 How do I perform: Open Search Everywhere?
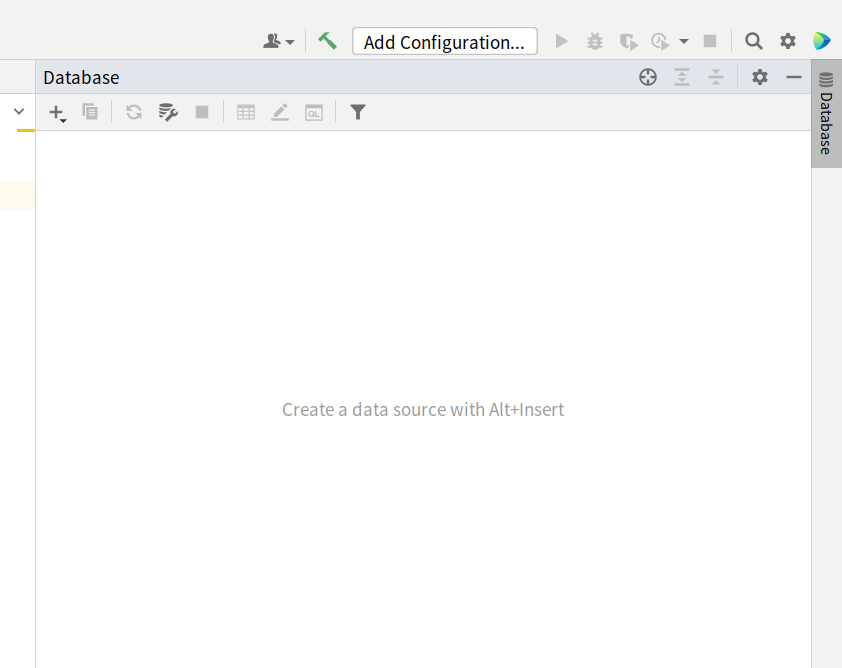coord(753,41)
